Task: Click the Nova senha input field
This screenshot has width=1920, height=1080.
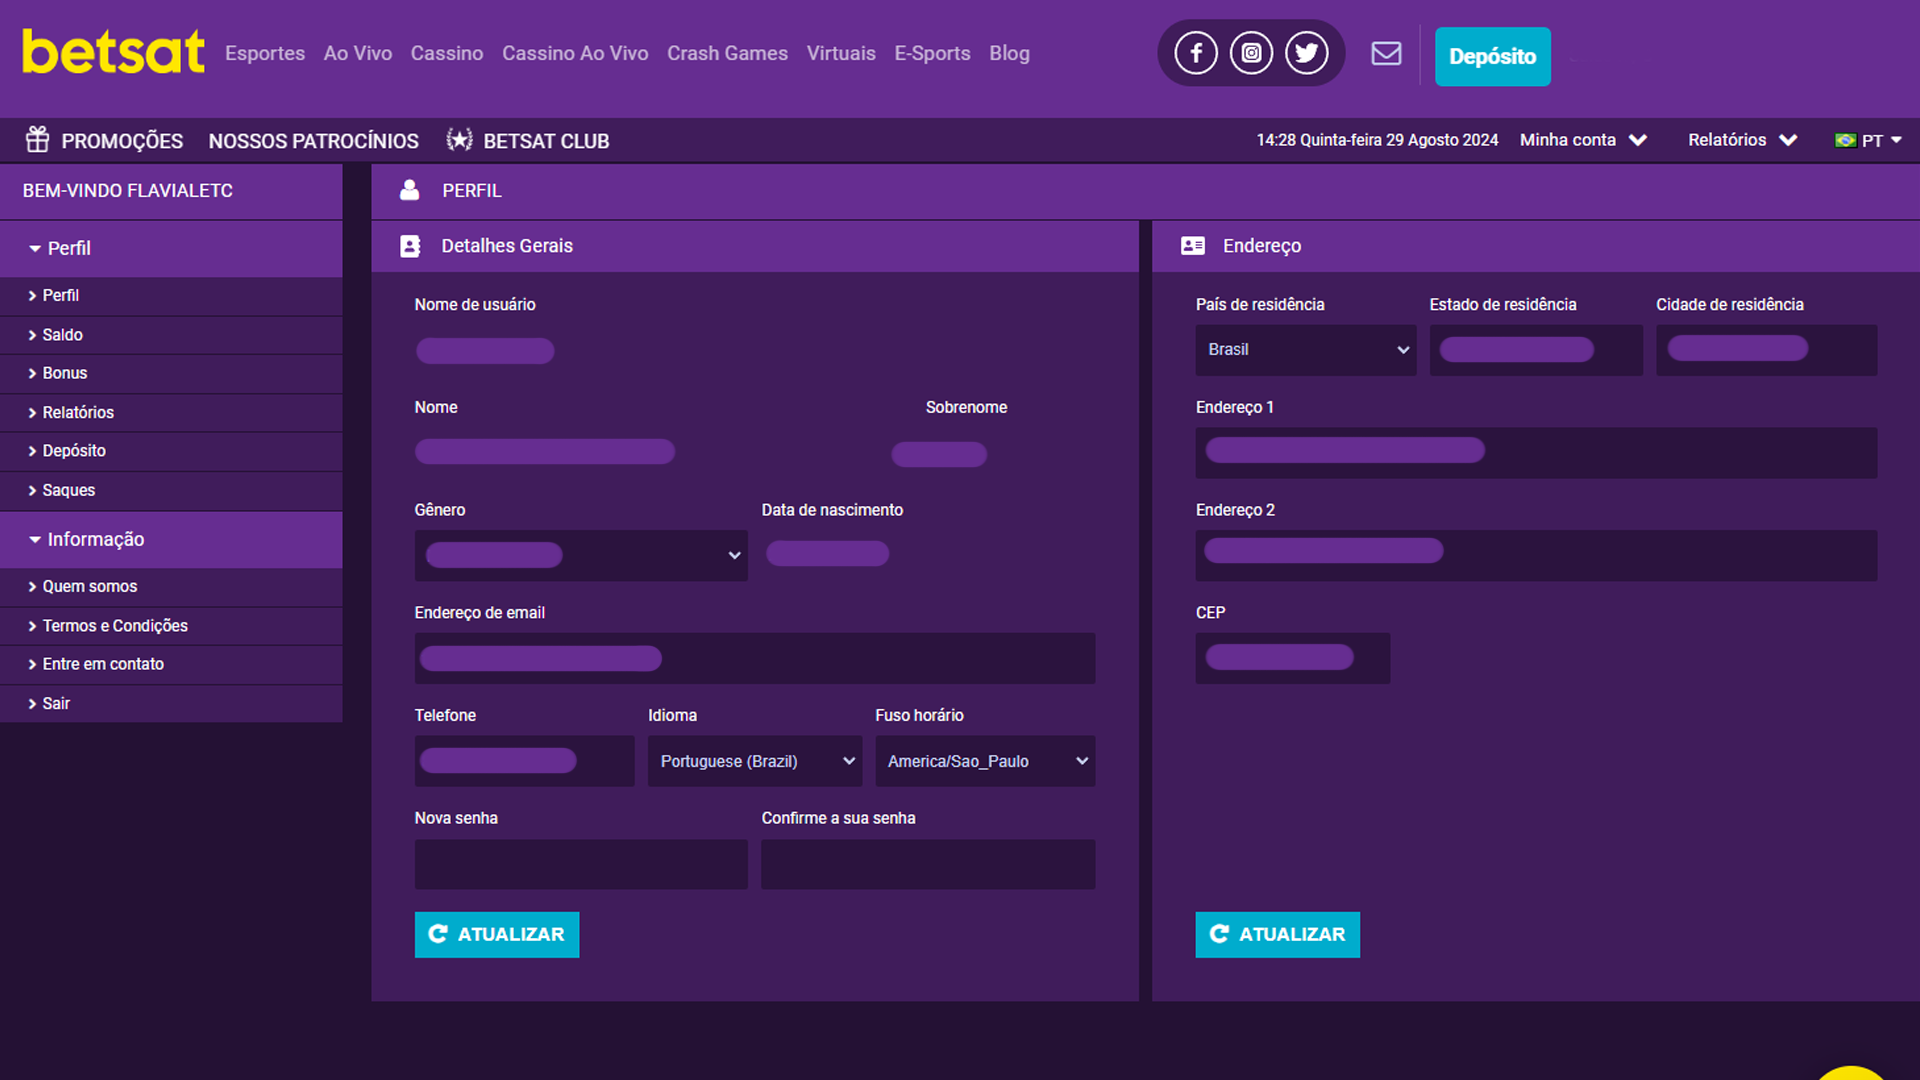Action: pyautogui.click(x=580, y=864)
